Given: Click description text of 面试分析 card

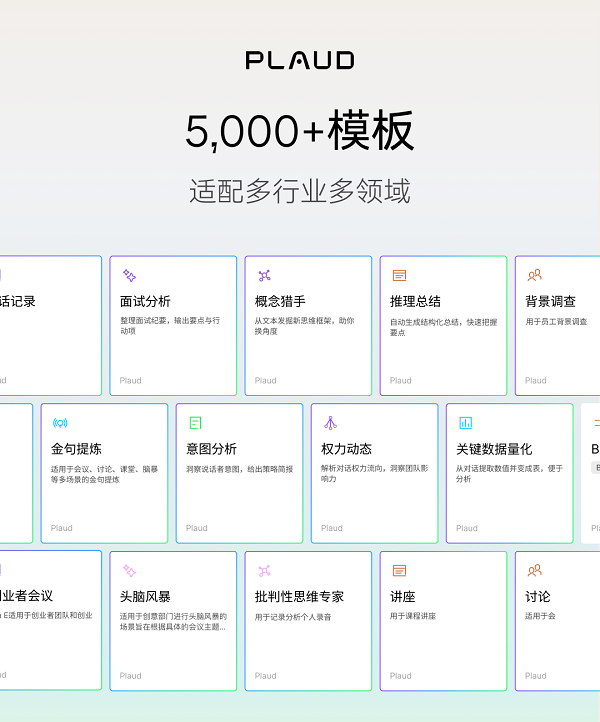Looking at the screenshot, I should [170, 326].
